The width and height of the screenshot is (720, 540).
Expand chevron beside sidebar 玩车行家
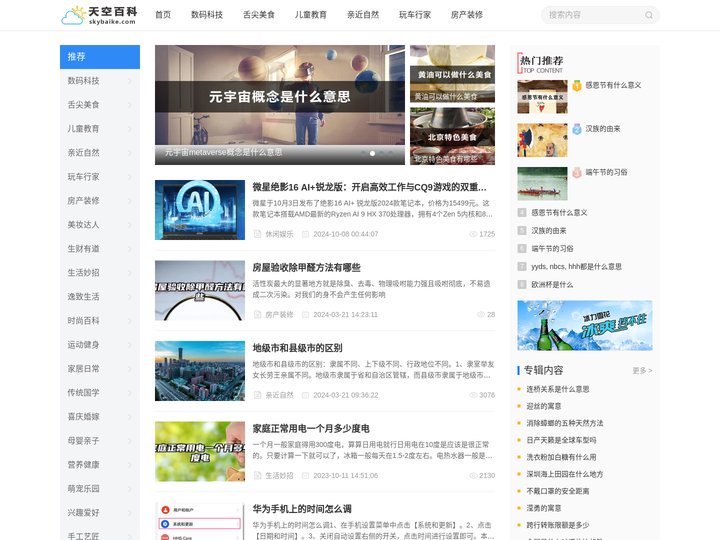pos(130,177)
